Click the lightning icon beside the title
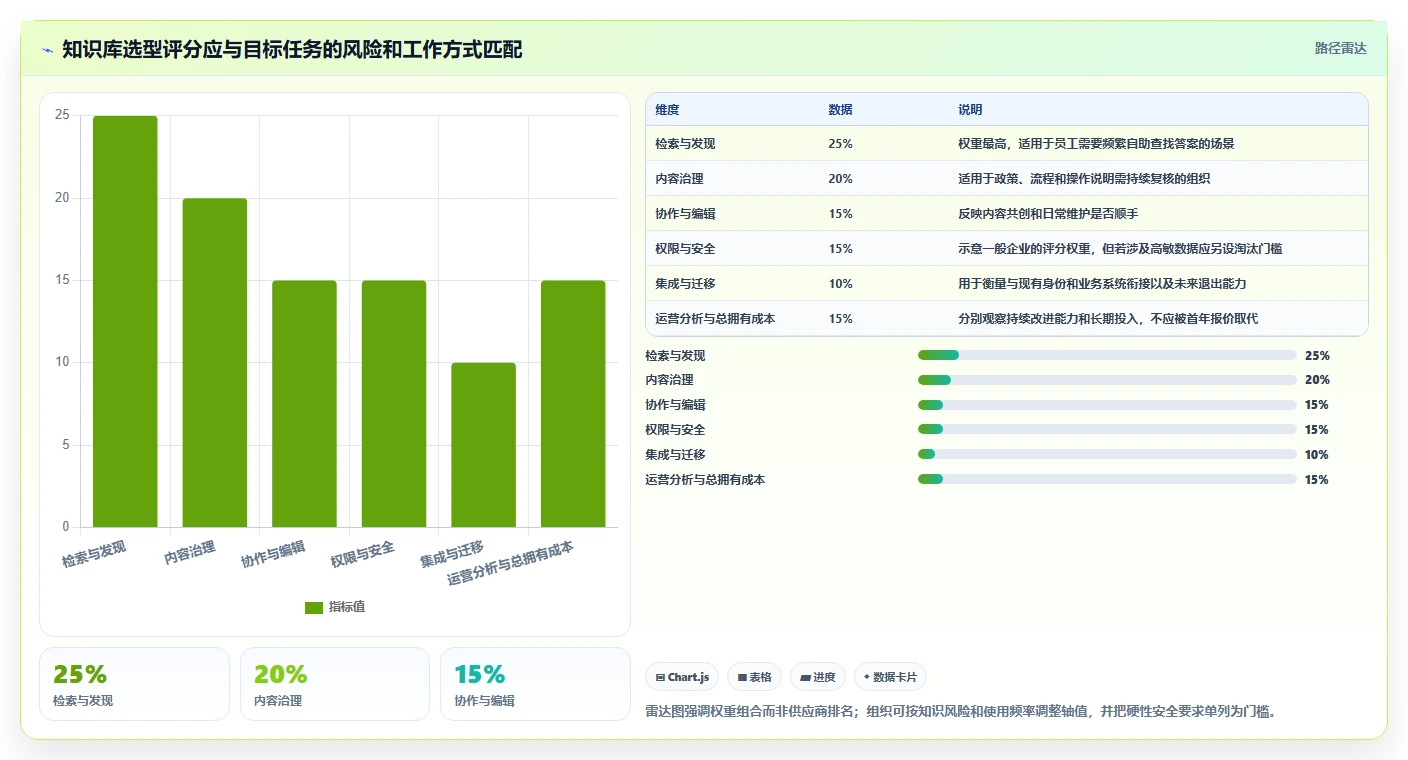This screenshot has height=760, width=1408. coord(47,50)
